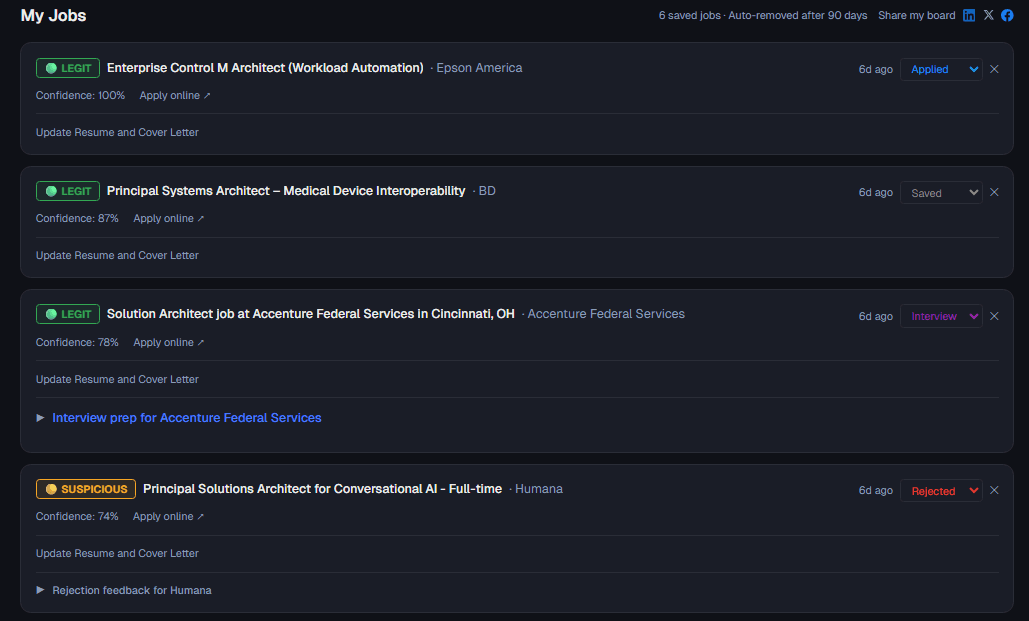The image size is (1029, 621).
Task: Click Confidence: 74% text
Action: (x=77, y=517)
